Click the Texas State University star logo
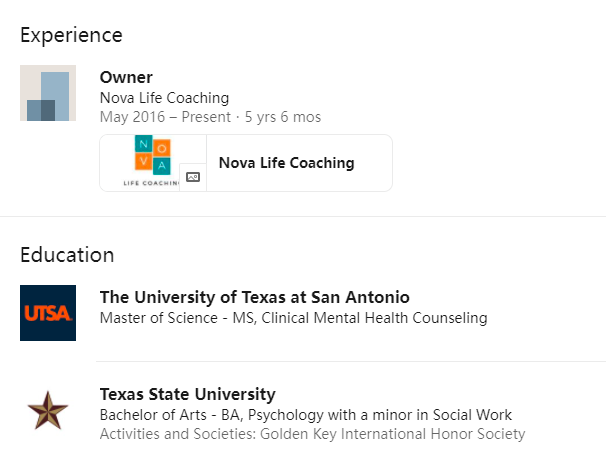Viewport: 606px width, 457px height. (x=48, y=411)
